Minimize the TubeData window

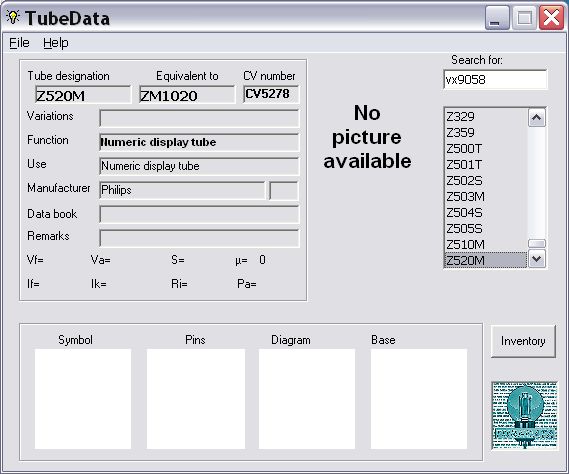(x=497, y=17)
